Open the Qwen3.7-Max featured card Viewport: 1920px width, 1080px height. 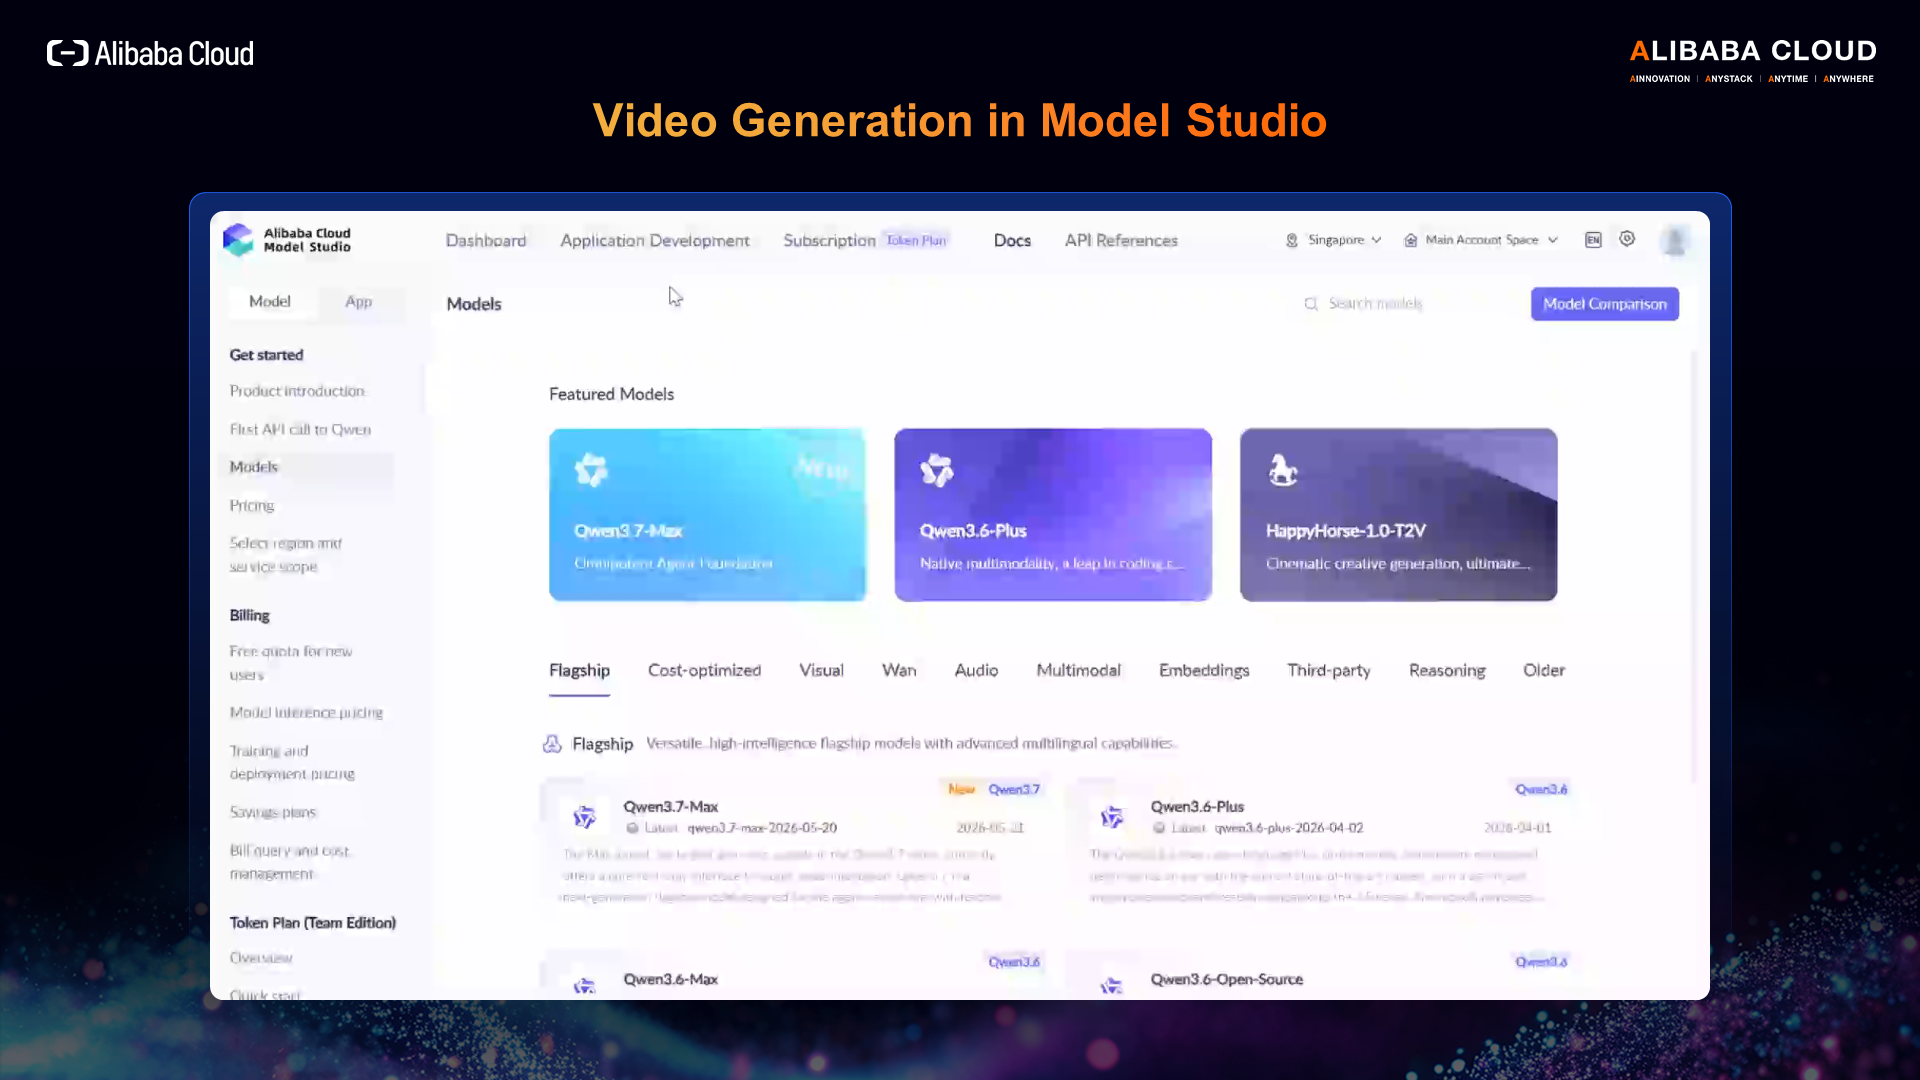(x=707, y=515)
